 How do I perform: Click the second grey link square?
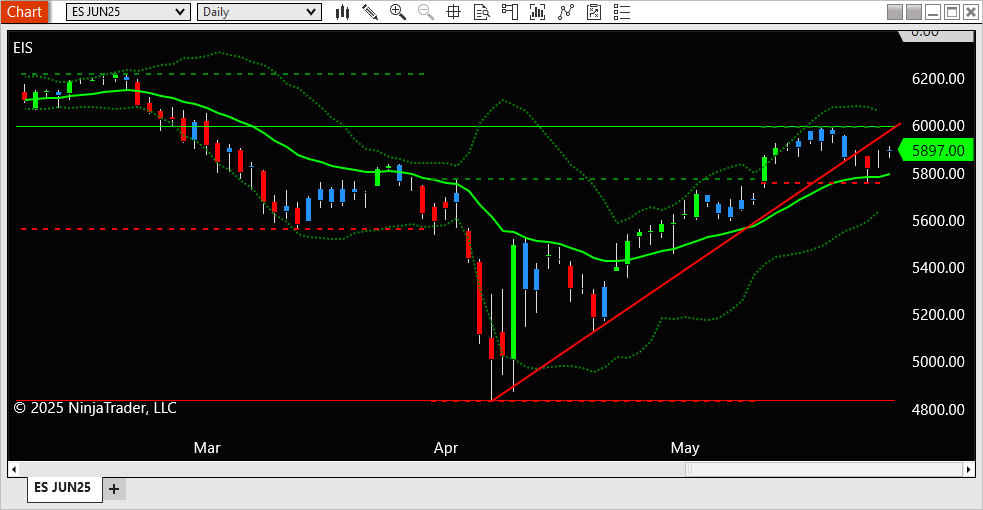[914, 12]
